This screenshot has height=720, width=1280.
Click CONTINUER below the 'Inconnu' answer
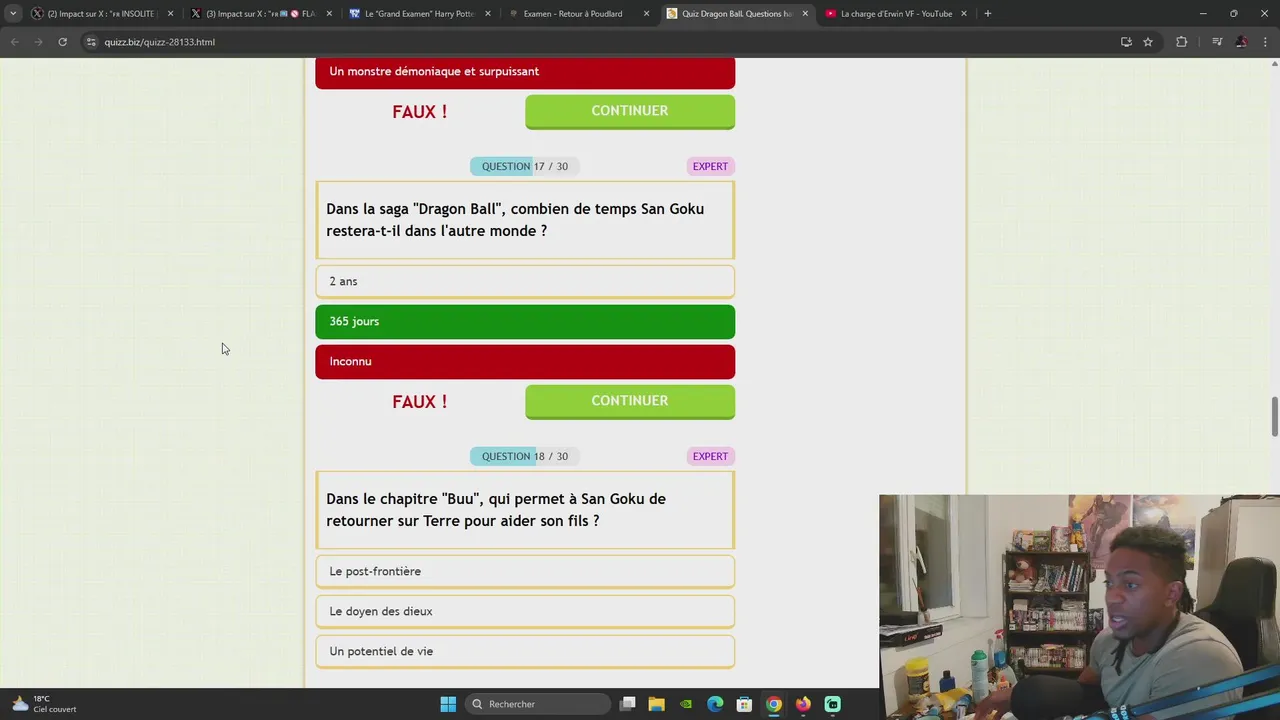tap(630, 401)
